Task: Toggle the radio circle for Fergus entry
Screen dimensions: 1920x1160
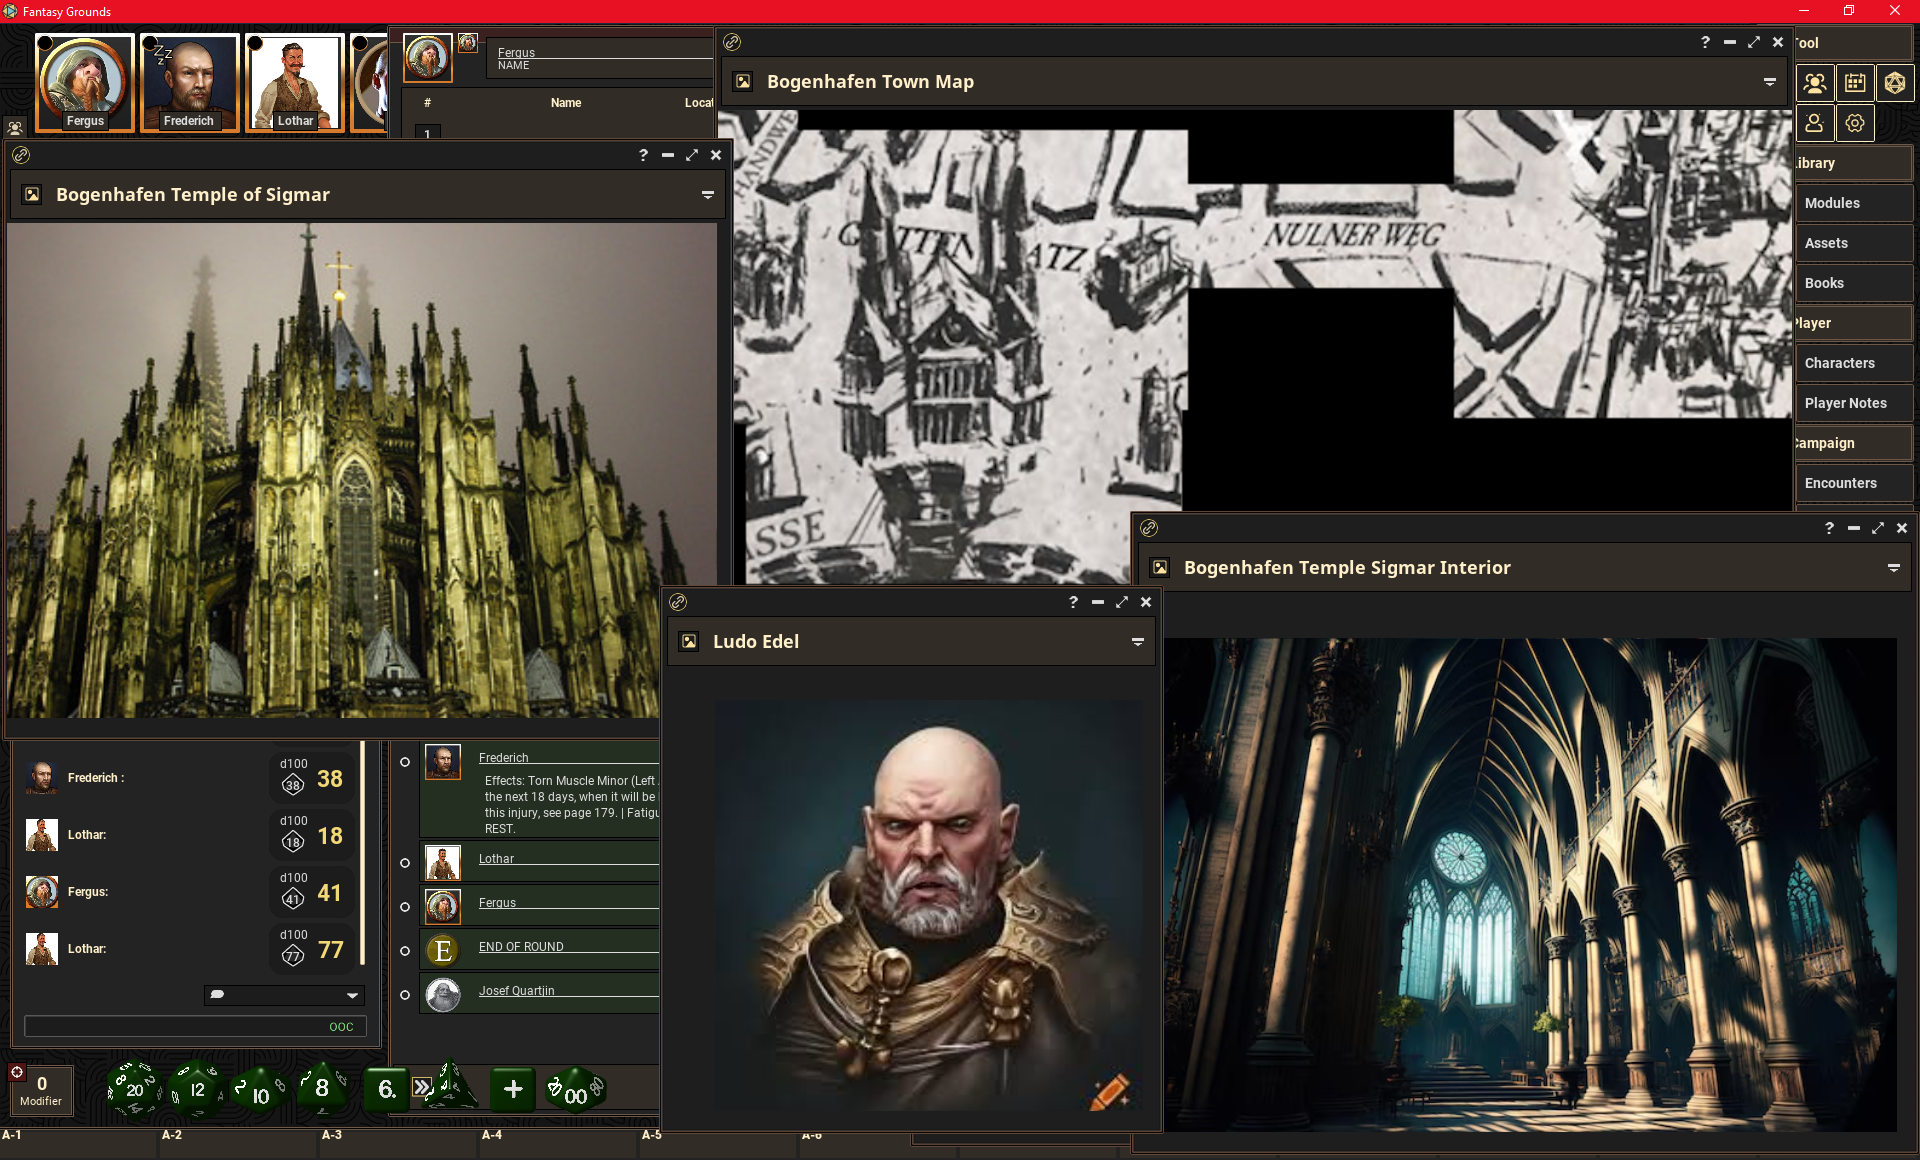Action: coord(405,907)
